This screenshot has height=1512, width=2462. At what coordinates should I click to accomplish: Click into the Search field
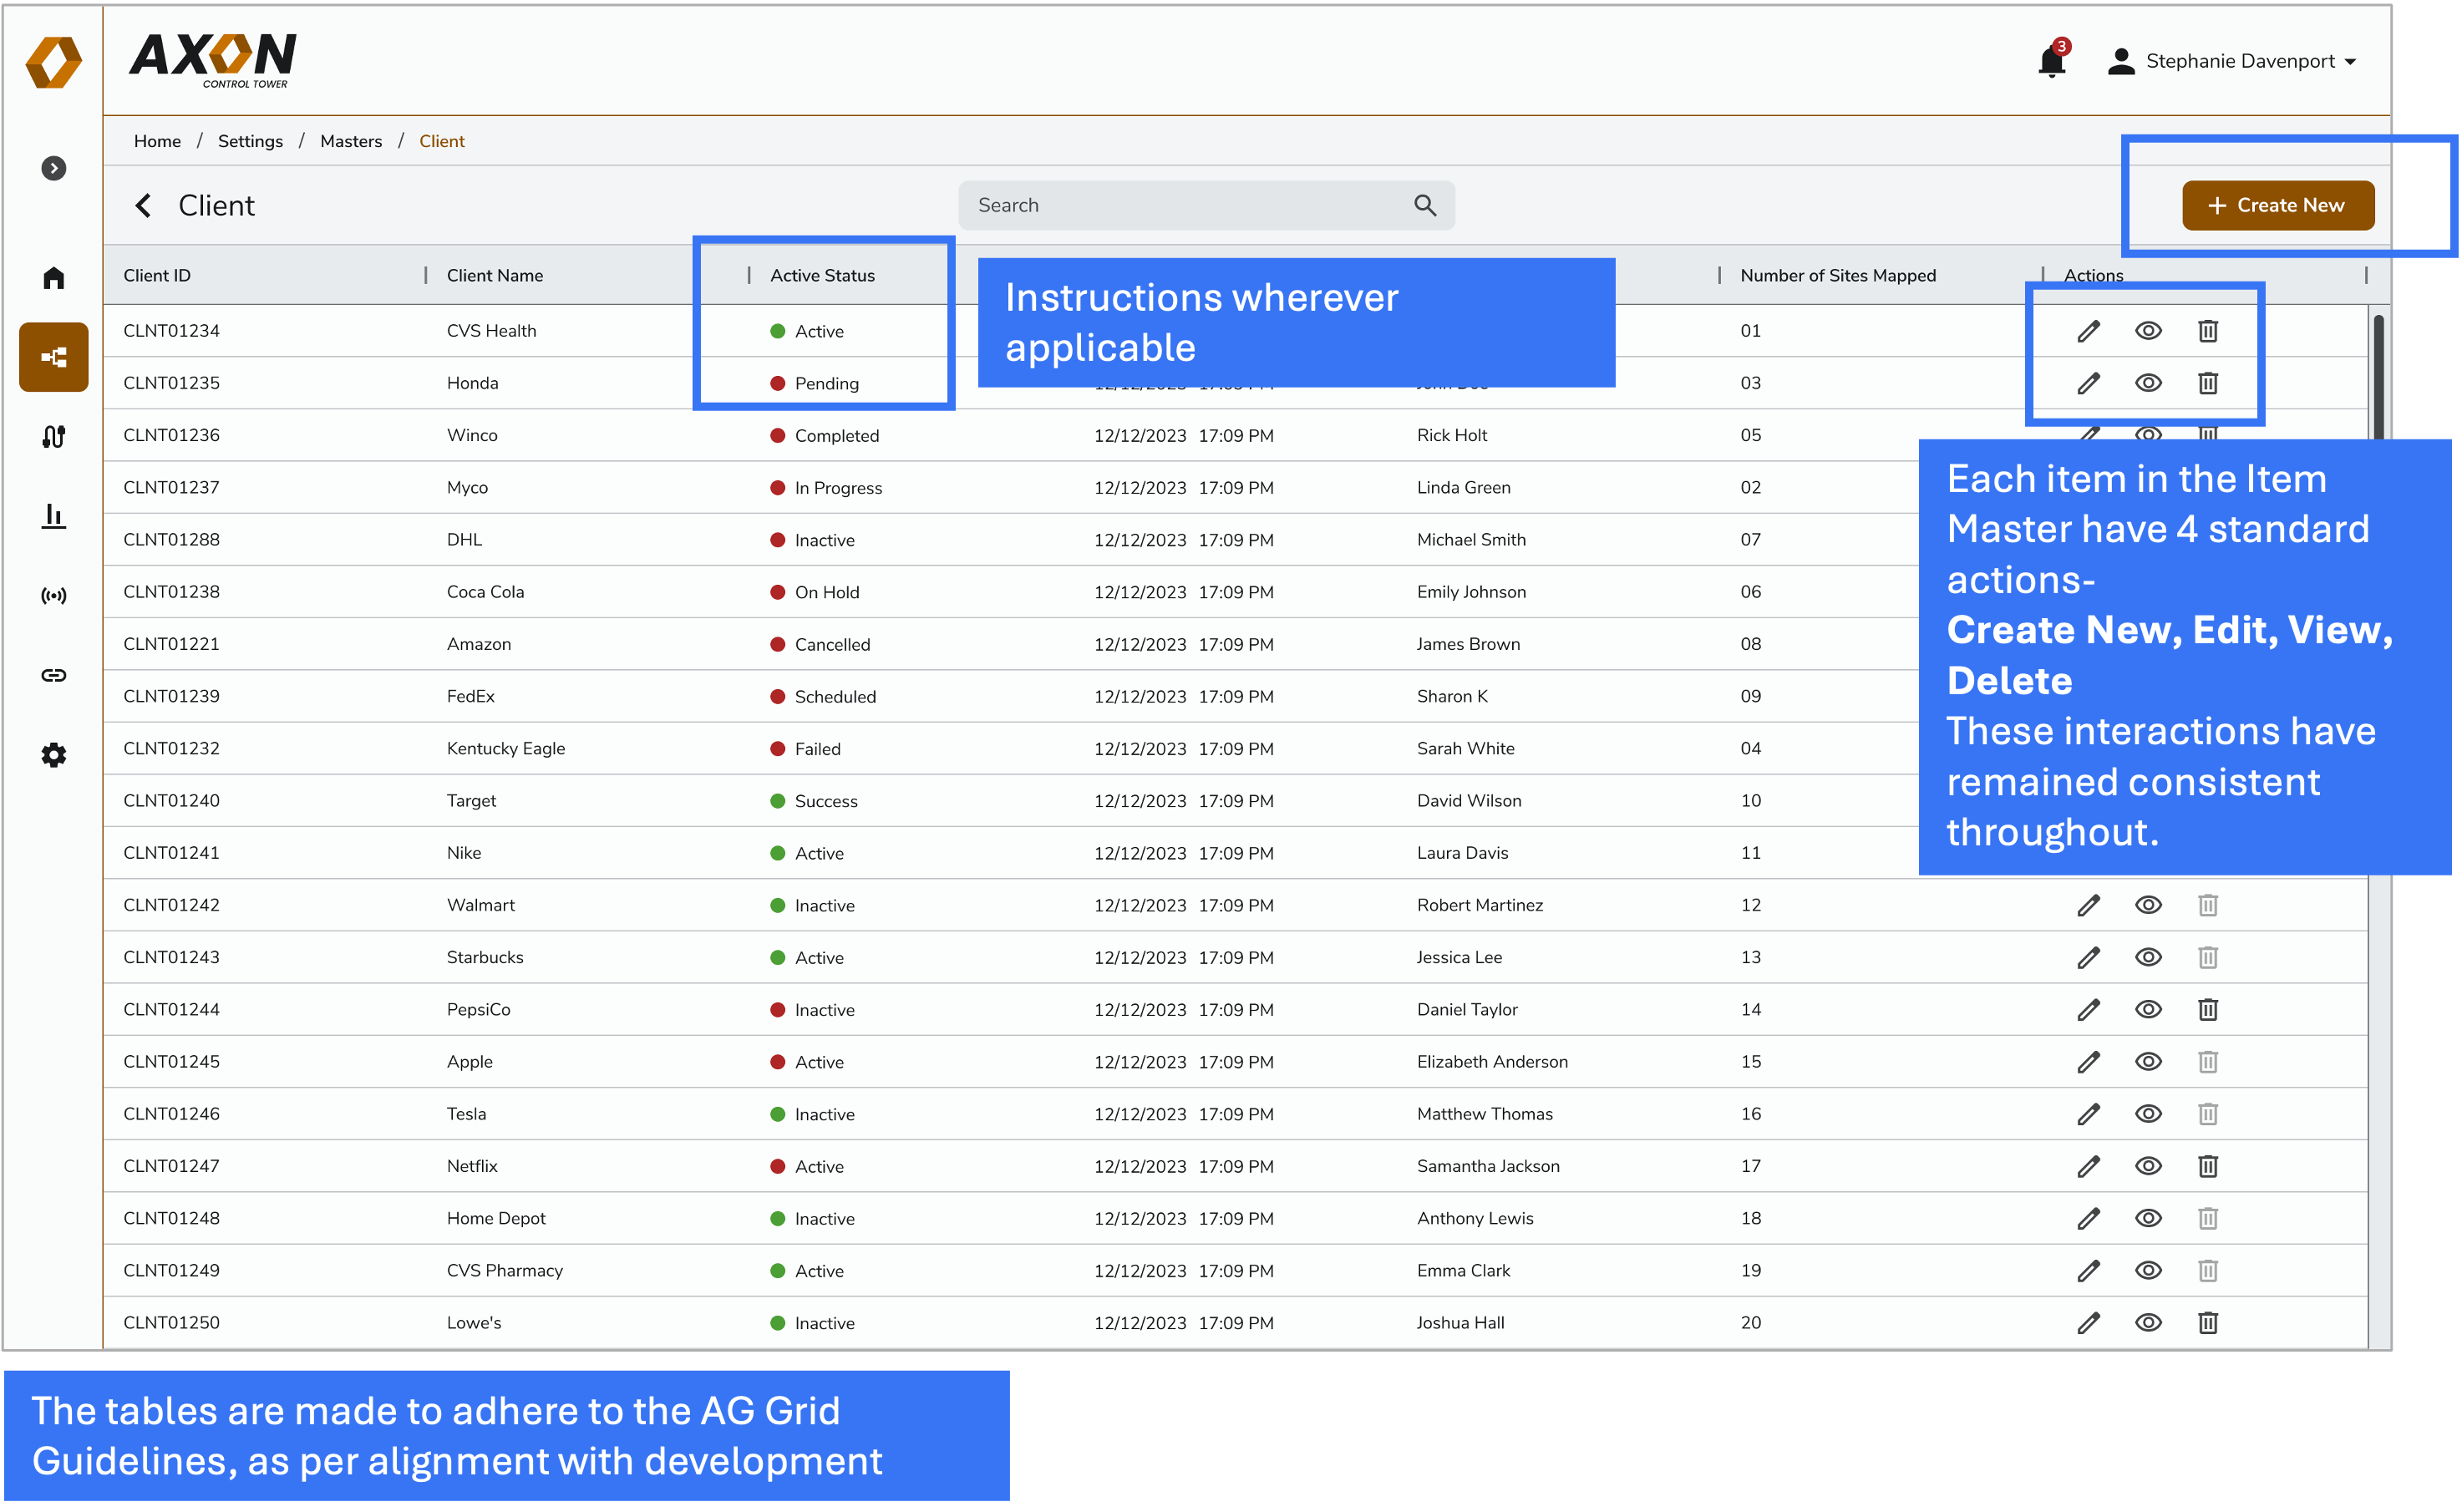pos(1206,205)
